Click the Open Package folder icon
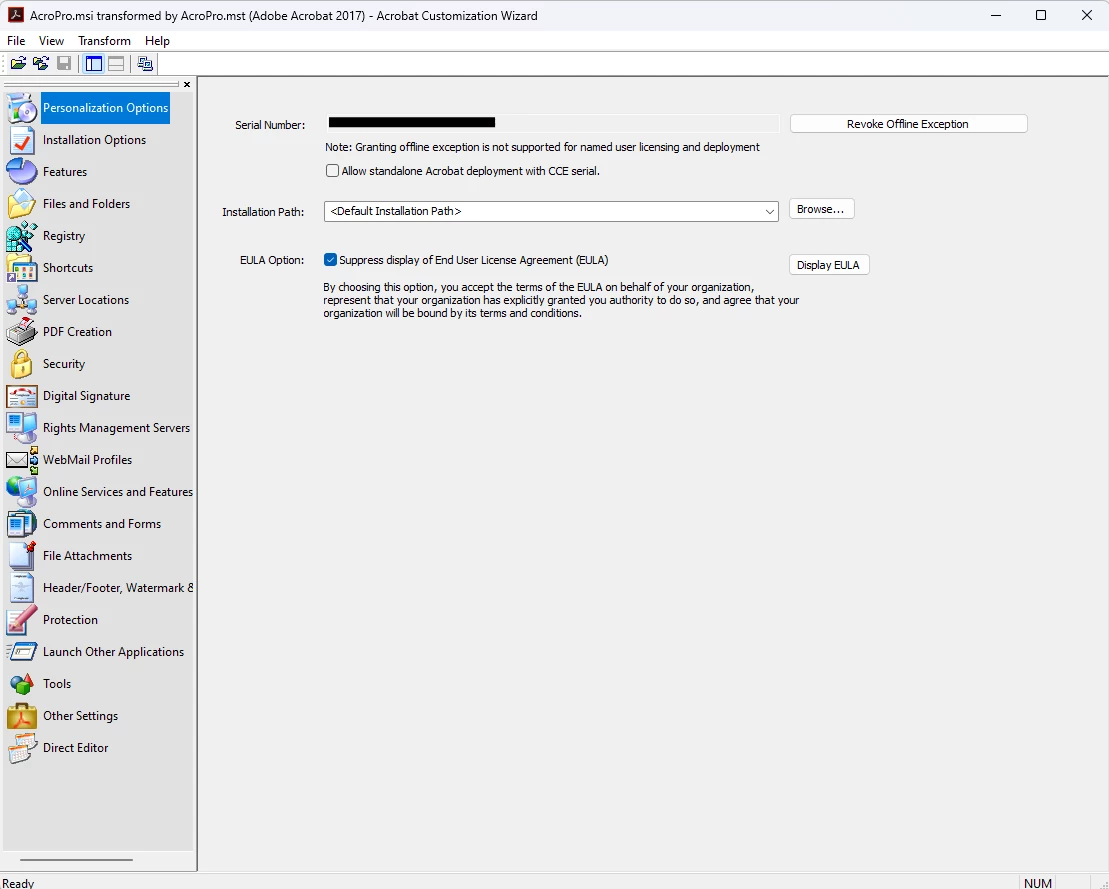 (x=18, y=64)
